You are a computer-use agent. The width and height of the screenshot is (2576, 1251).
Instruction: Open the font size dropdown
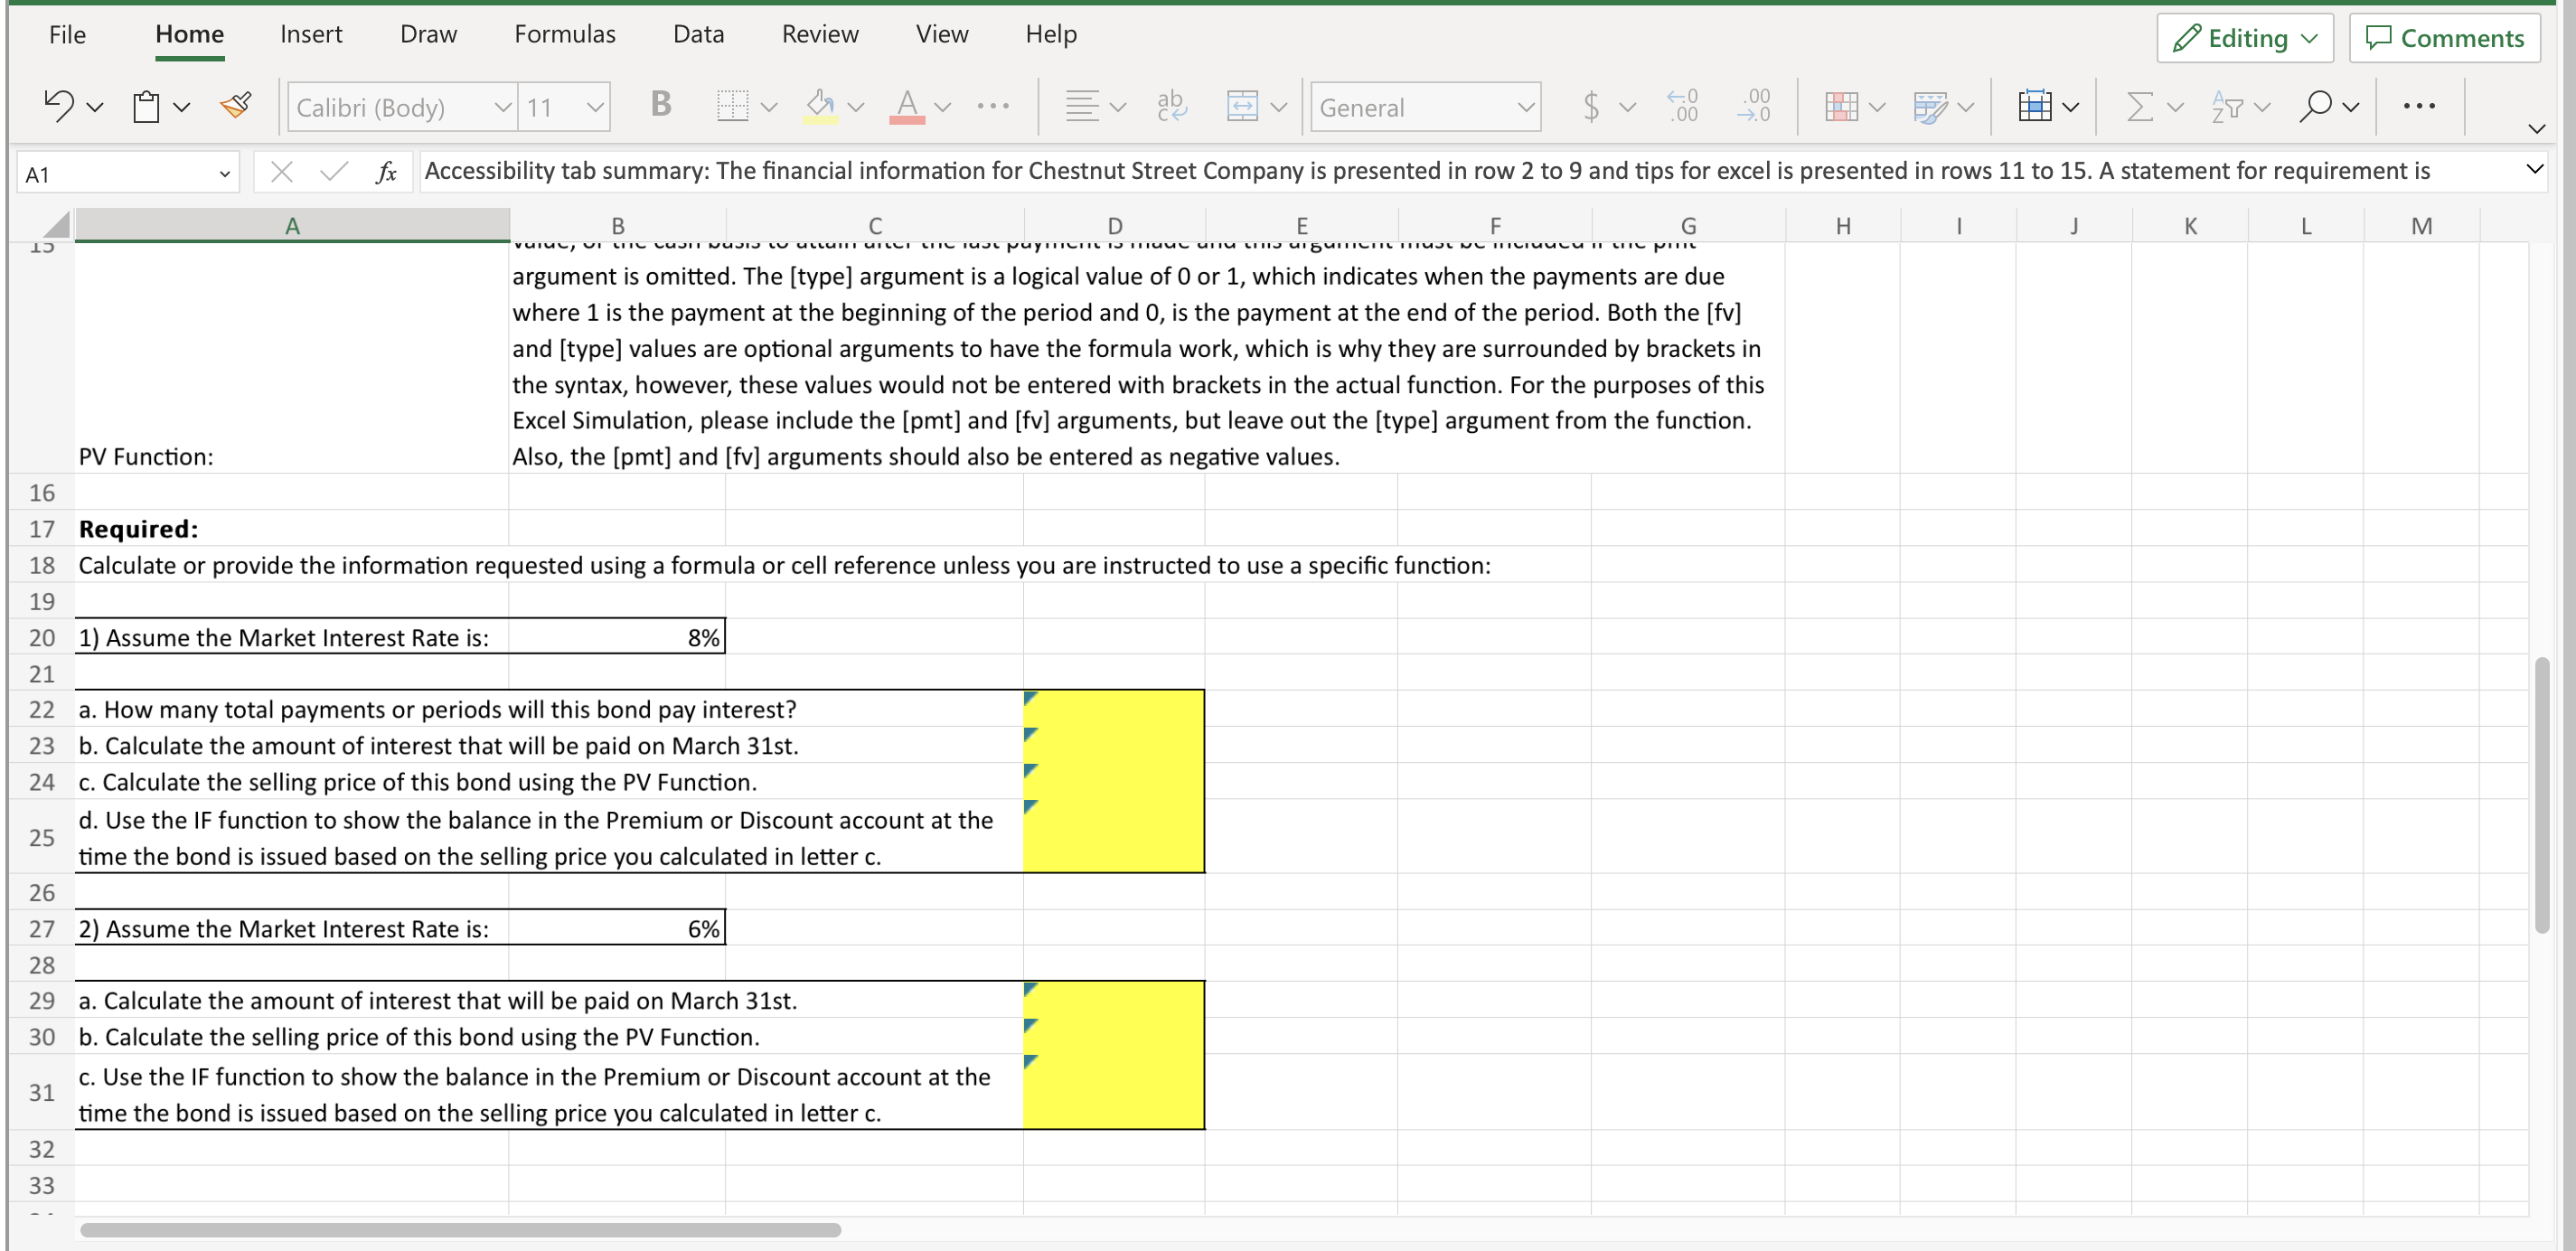(597, 107)
